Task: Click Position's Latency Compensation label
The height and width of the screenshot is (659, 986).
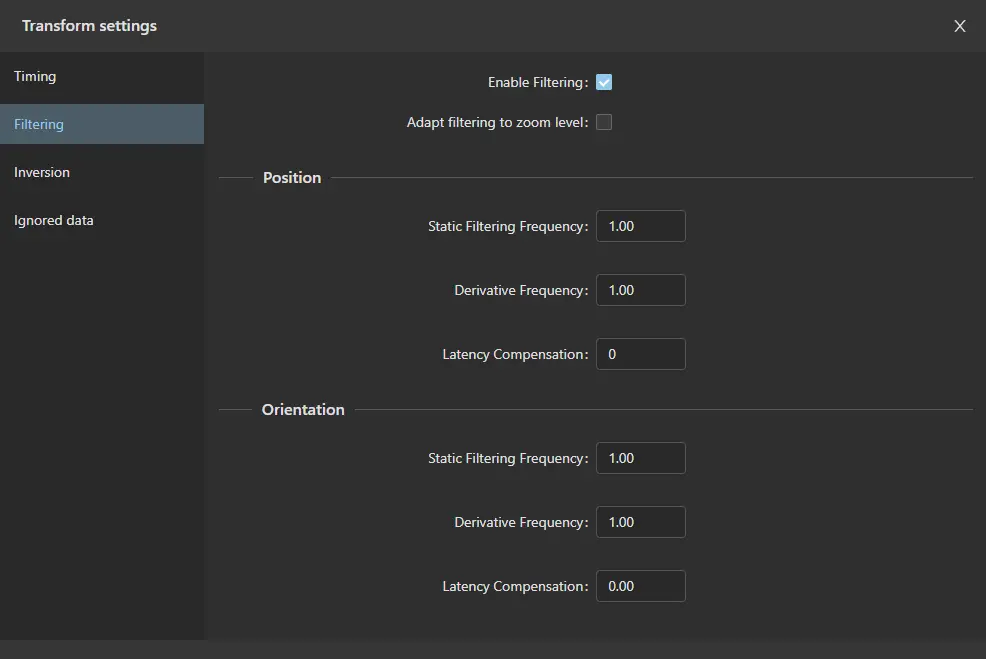Action: [x=514, y=354]
